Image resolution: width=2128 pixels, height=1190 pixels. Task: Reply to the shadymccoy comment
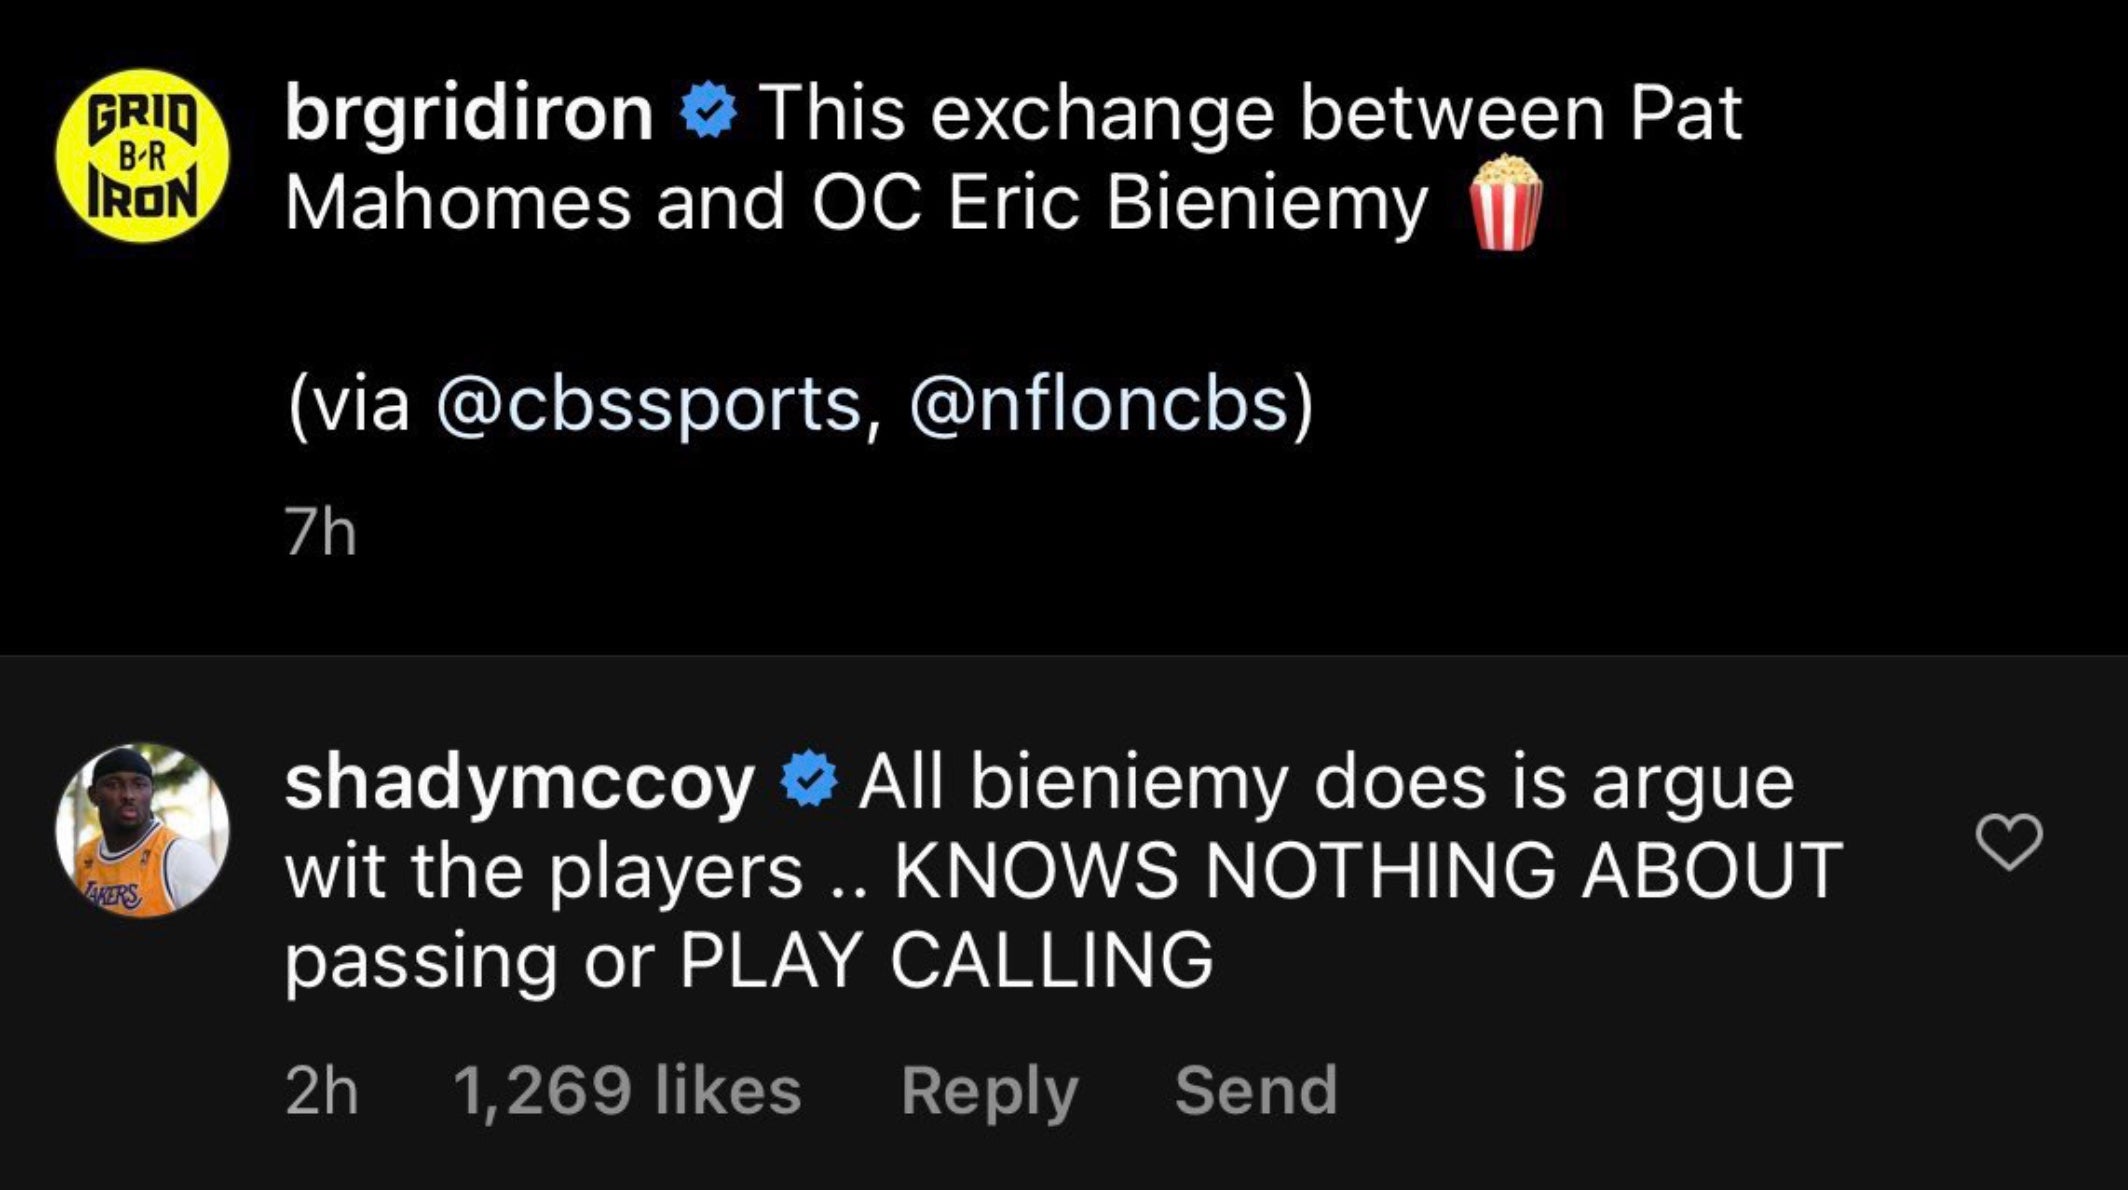click(x=989, y=1090)
